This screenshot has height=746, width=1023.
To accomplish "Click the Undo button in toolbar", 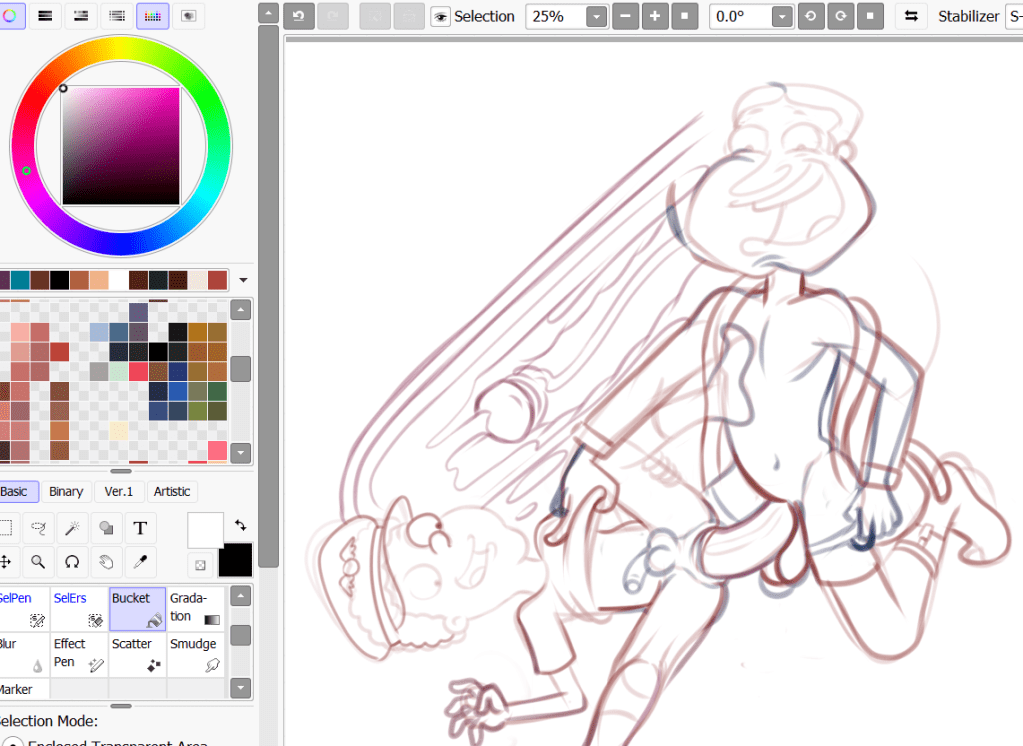I will [x=300, y=16].
